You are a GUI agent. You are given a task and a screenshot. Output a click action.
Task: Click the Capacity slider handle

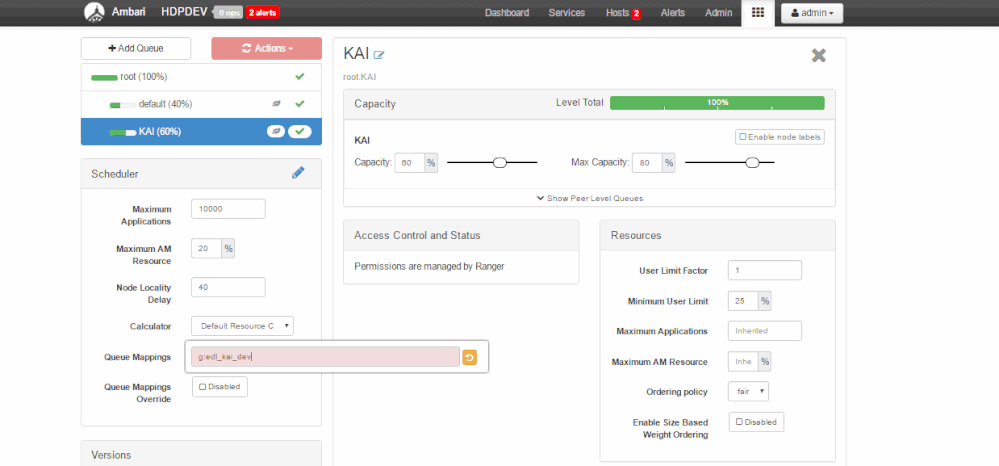click(500, 163)
